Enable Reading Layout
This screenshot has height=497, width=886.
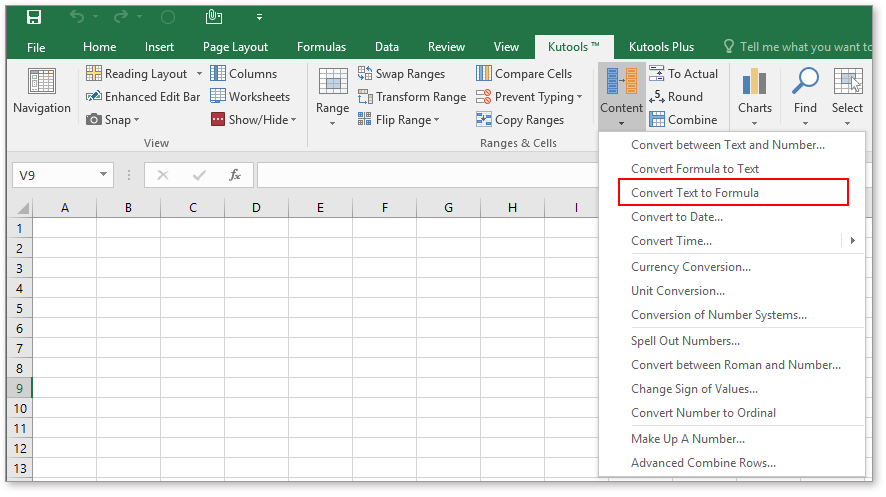[136, 73]
